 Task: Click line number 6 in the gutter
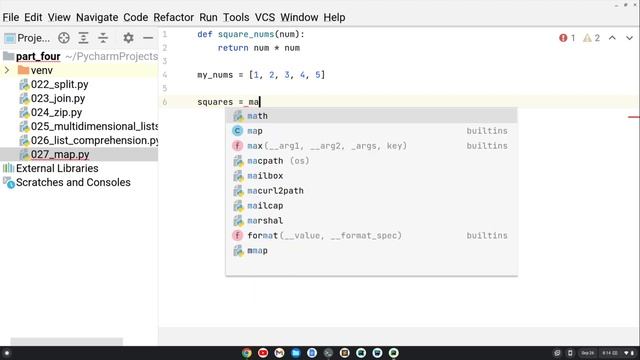pyautogui.click(x=165, y=102)
